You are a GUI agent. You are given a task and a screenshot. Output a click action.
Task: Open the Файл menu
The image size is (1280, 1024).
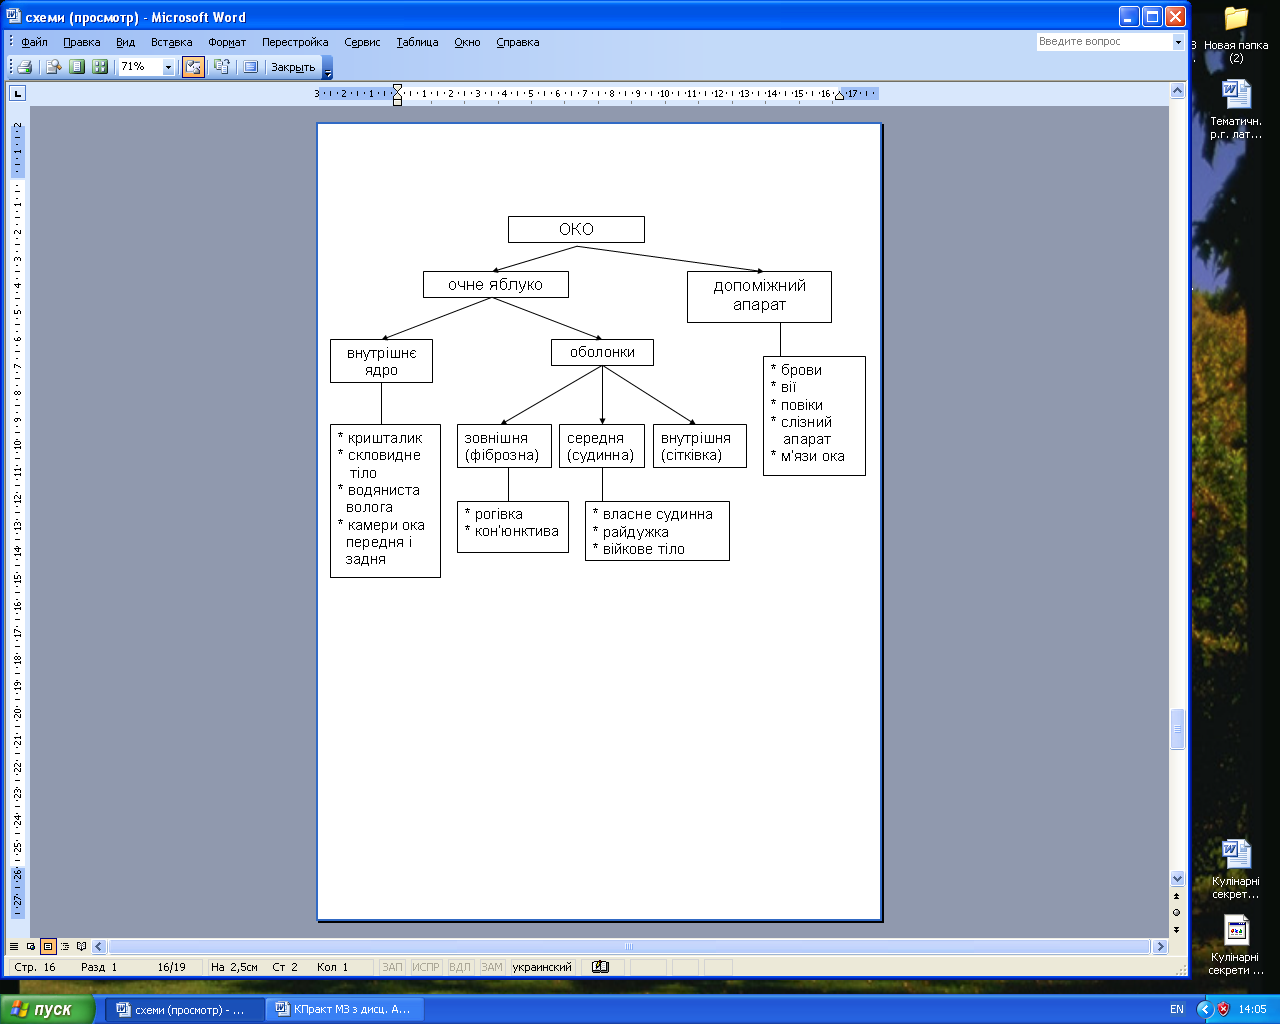point(34,42)
